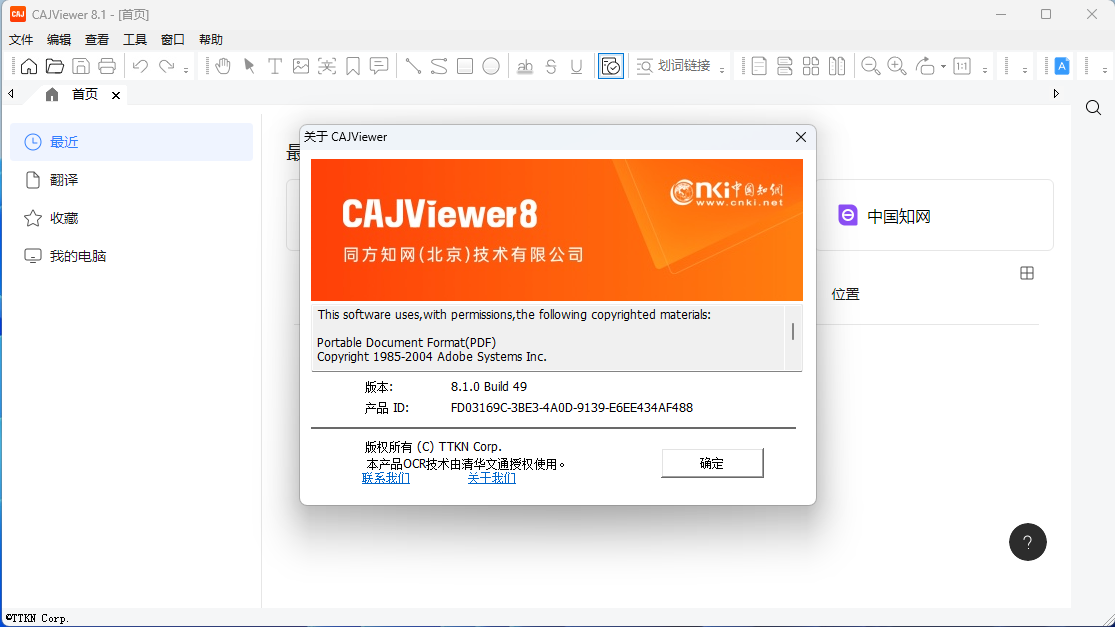Open the 文件 menu

[x=21, y=40]
